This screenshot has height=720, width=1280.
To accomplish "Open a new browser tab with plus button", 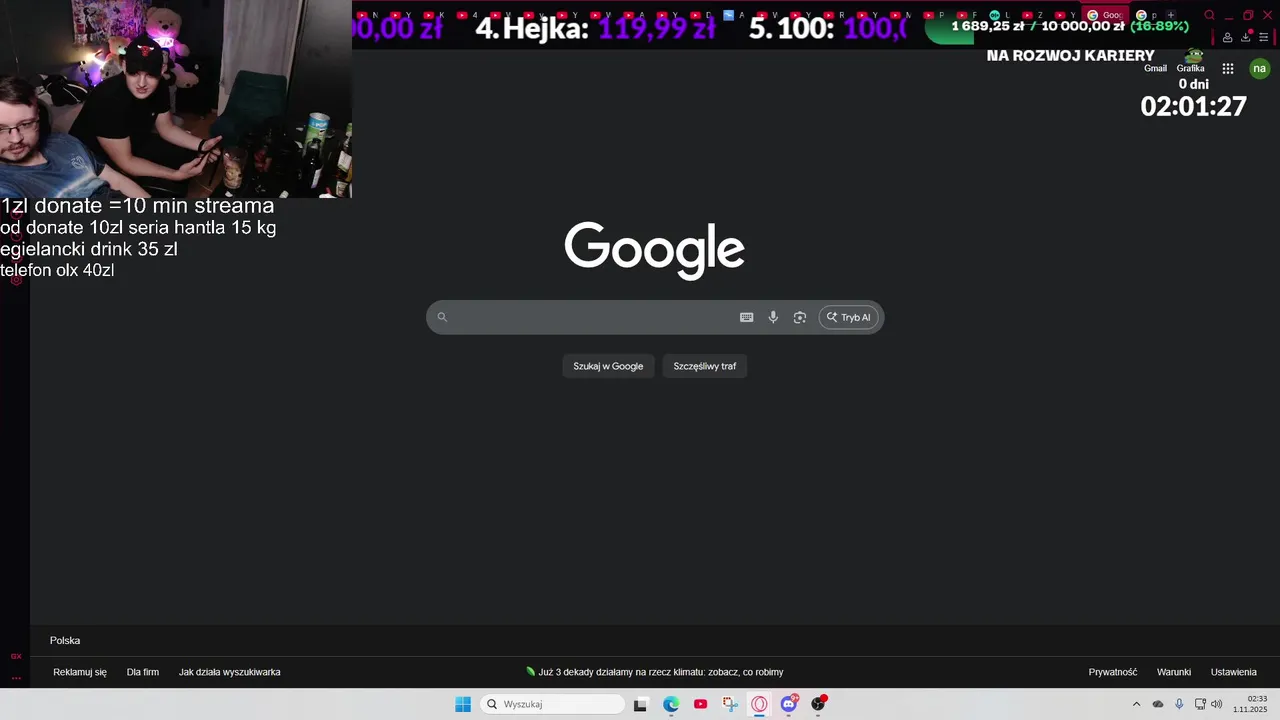I will click(x=1171, y=15).
